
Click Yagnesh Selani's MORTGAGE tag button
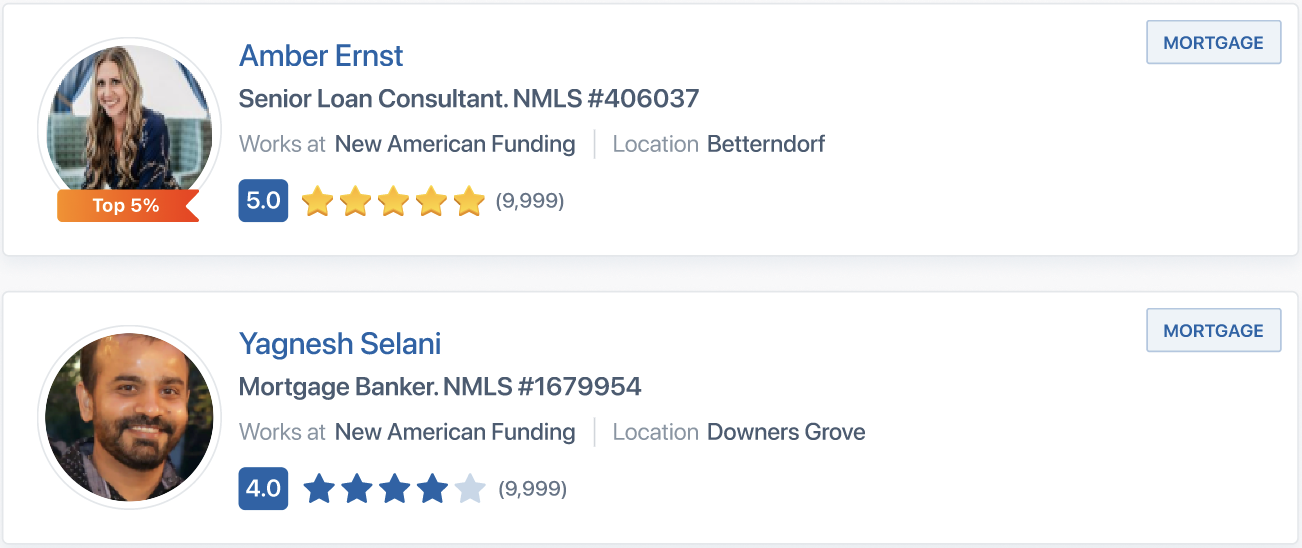point(1213,331)
